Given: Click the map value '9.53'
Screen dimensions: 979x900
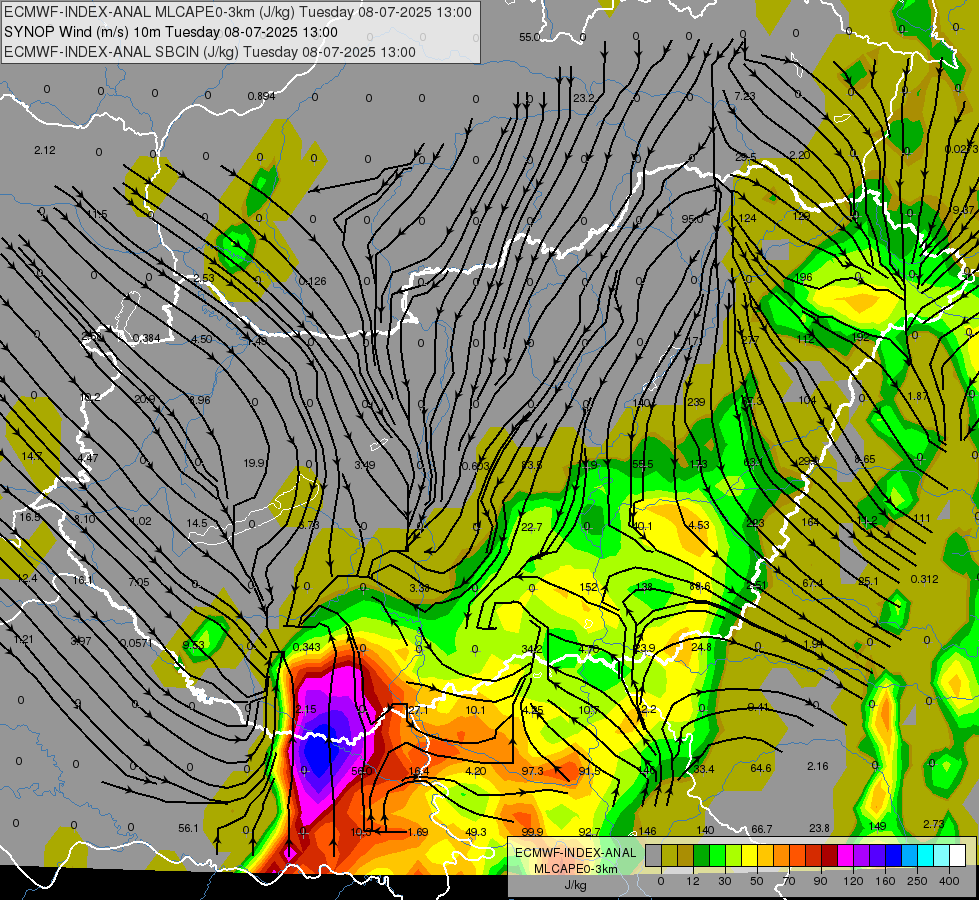Looking at the screenshot, I should click(194, 645).
